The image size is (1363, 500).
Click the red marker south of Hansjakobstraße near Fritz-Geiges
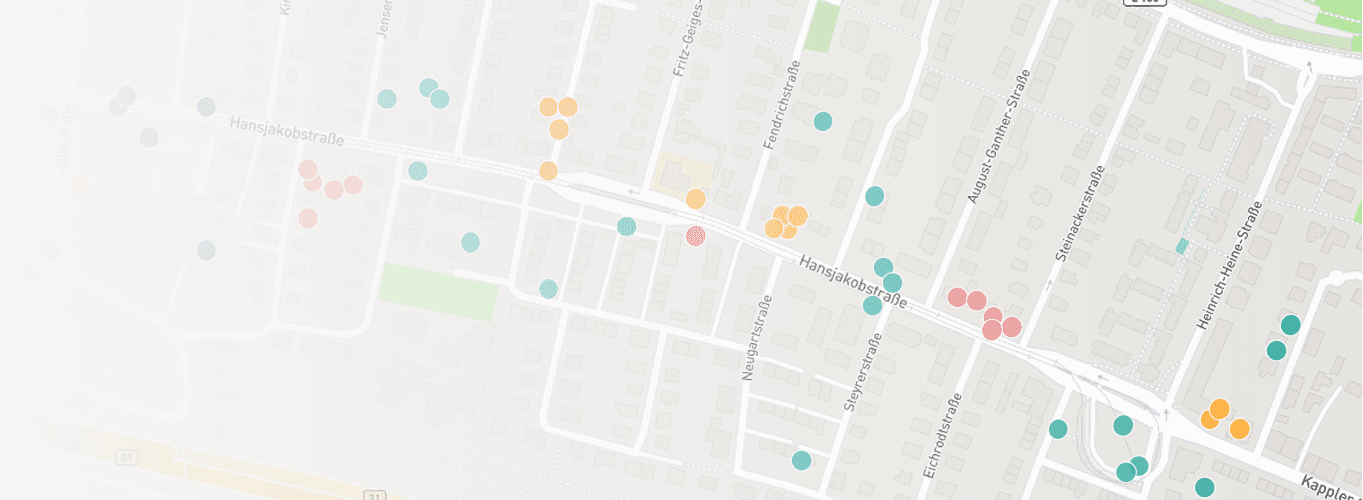point(695,236)
